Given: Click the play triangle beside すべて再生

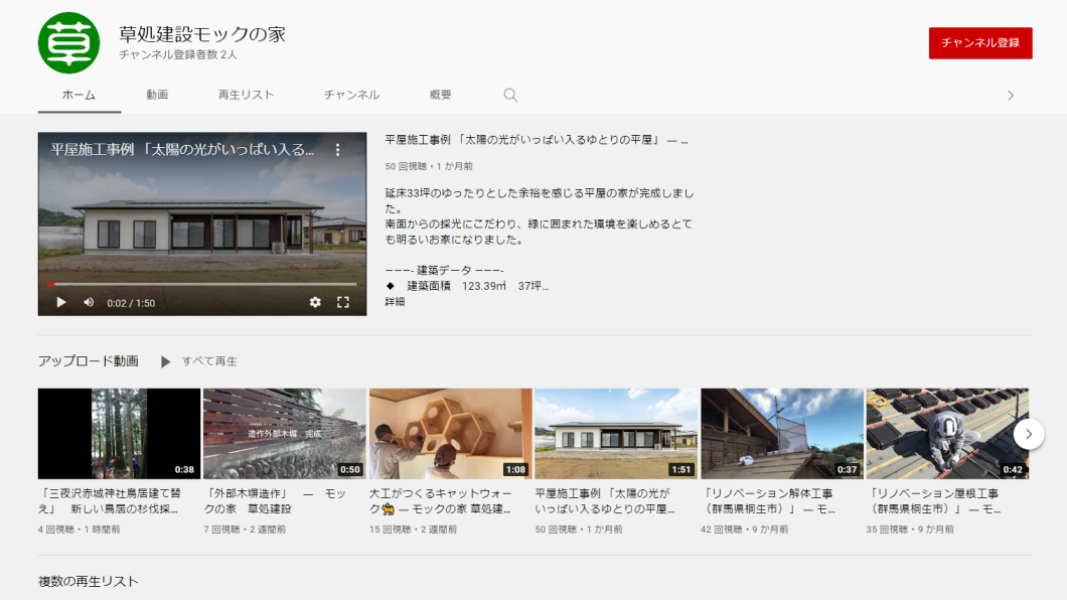Looking at the screenshot, I should tap(167, 360).
